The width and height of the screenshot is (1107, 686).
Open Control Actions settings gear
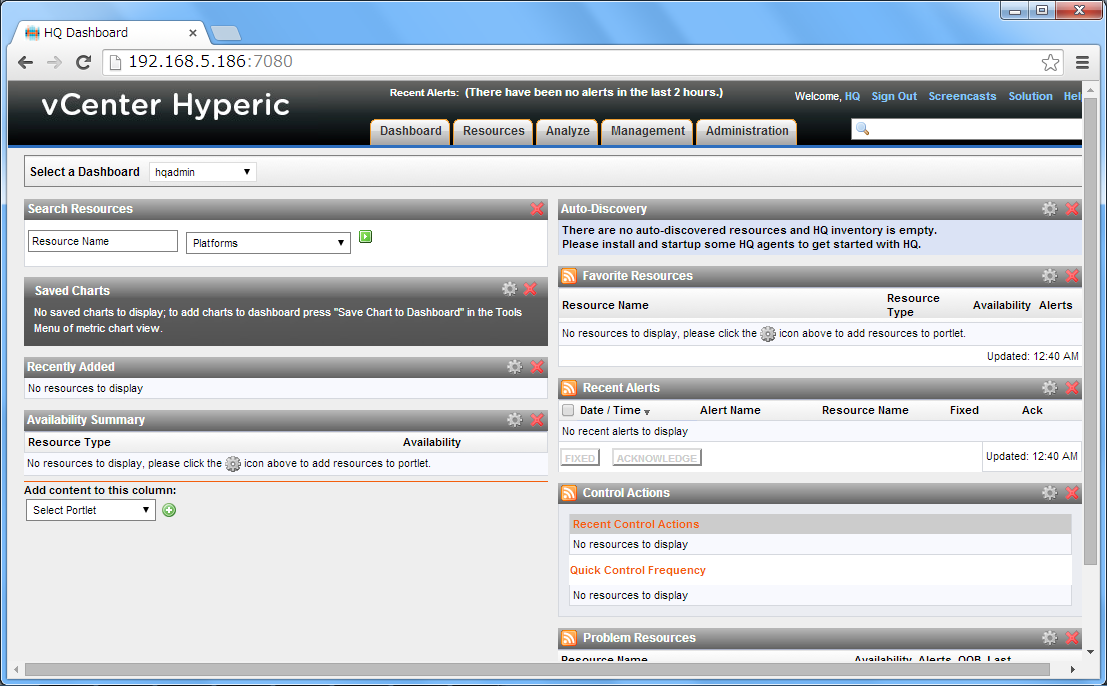pyautogui.click(x=1050, y=493)
